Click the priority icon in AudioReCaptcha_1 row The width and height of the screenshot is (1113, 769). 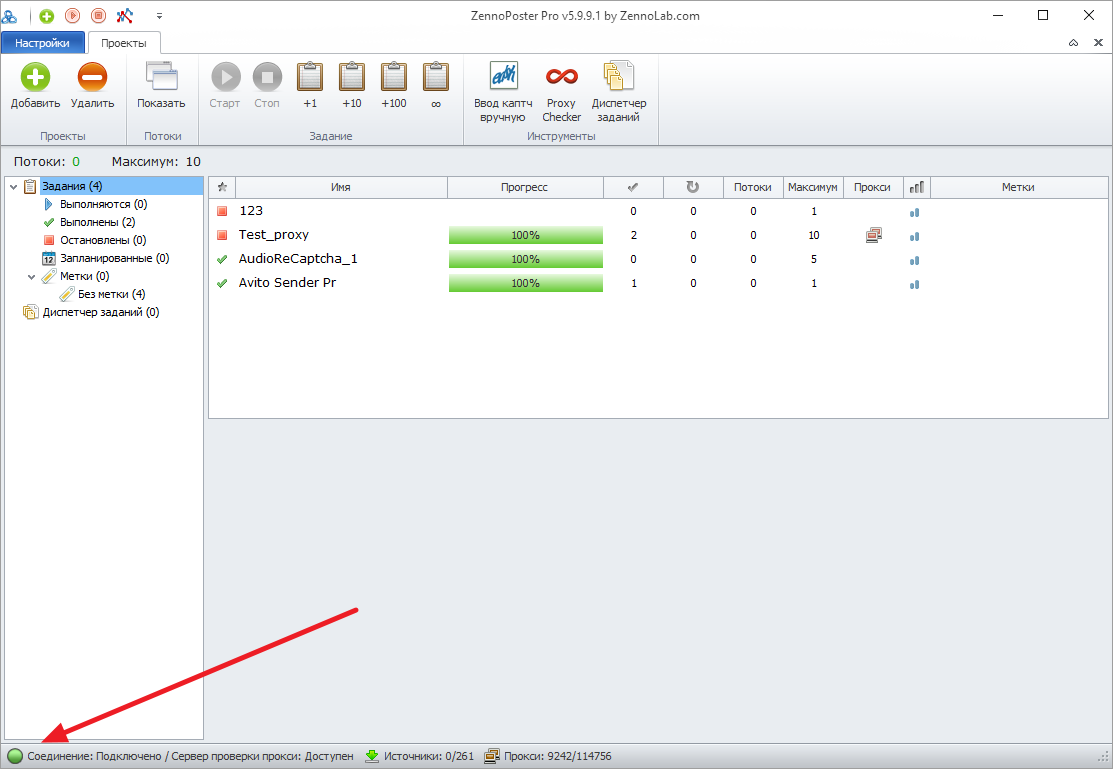pos(914,261)
